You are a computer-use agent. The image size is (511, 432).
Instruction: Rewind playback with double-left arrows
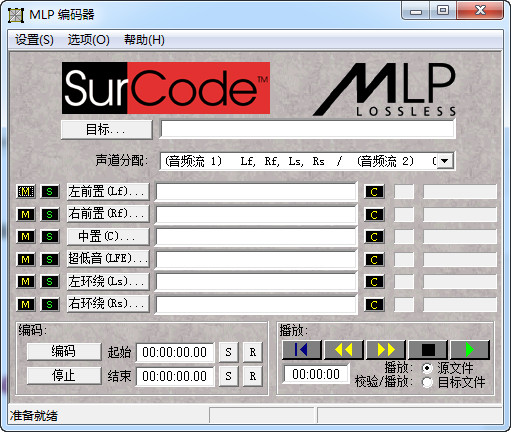tap(344, 350)
